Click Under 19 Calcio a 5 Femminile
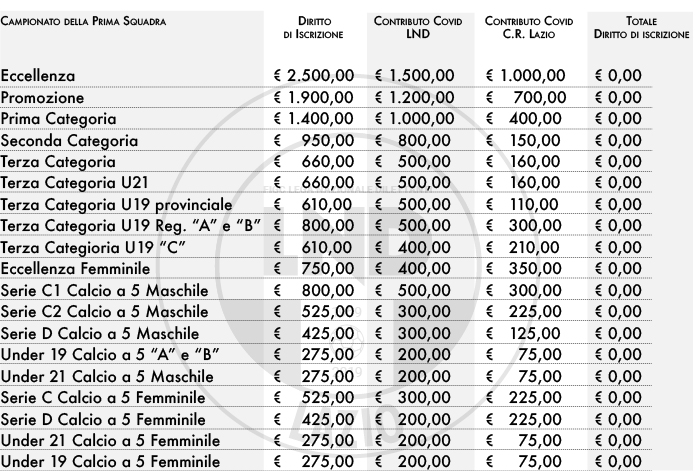The image size is (695, 471). tap(110, 462)
